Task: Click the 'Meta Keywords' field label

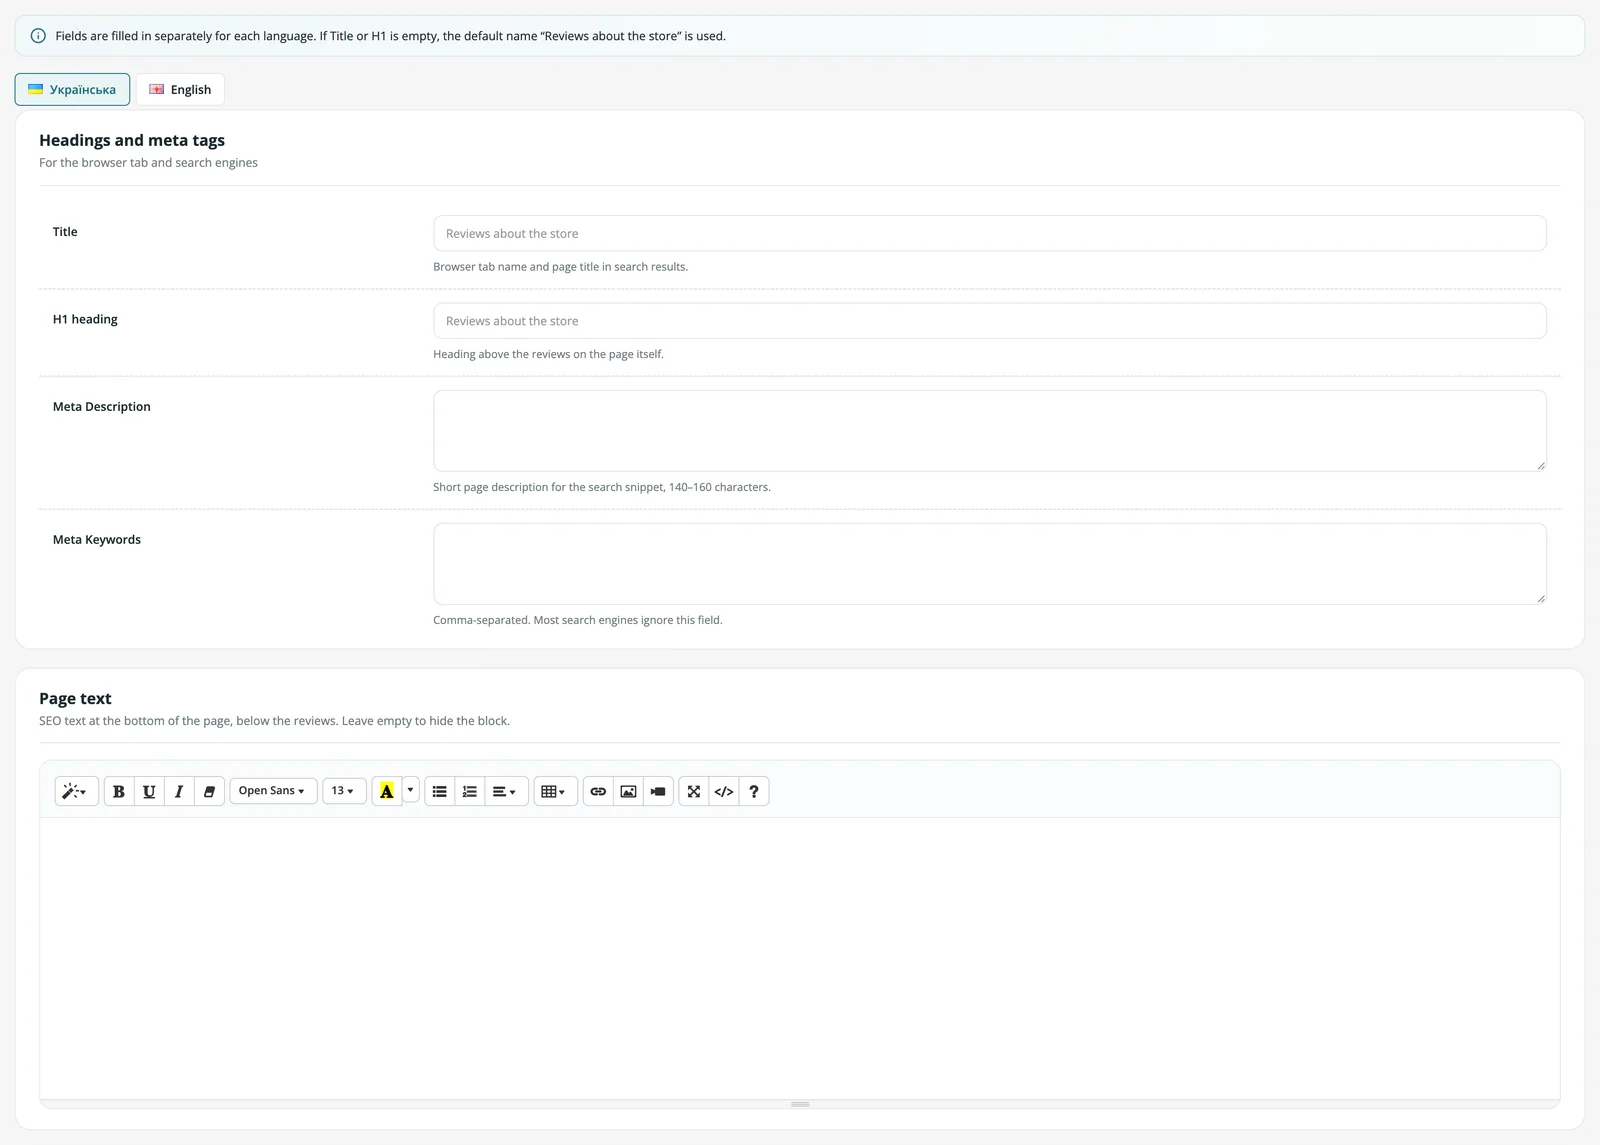Action: (96, 539)
